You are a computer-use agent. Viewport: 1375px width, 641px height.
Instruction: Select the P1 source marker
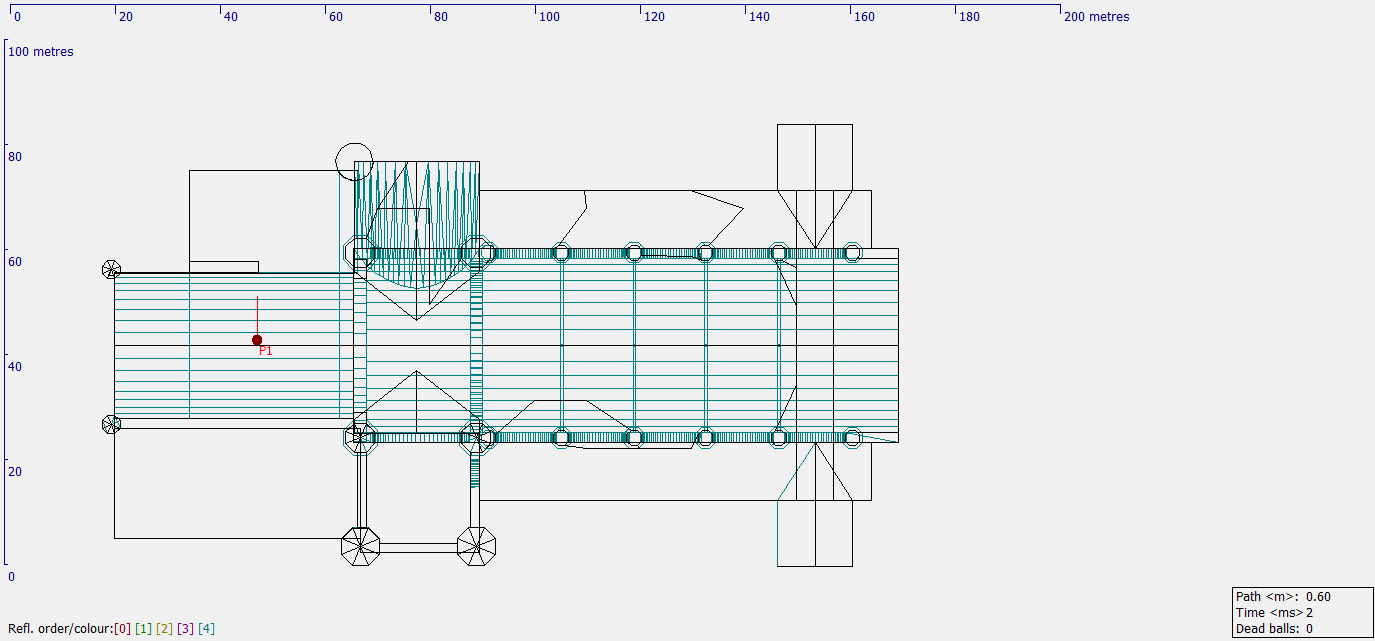point(257,340)
